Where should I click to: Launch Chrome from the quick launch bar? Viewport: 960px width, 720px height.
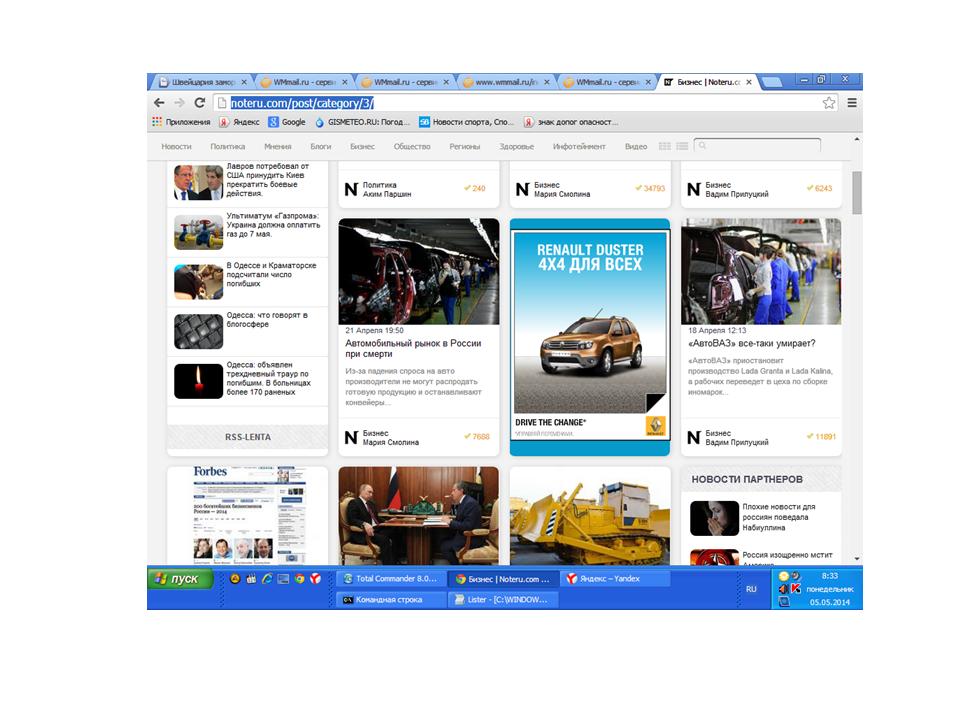[x=299, y=579]
